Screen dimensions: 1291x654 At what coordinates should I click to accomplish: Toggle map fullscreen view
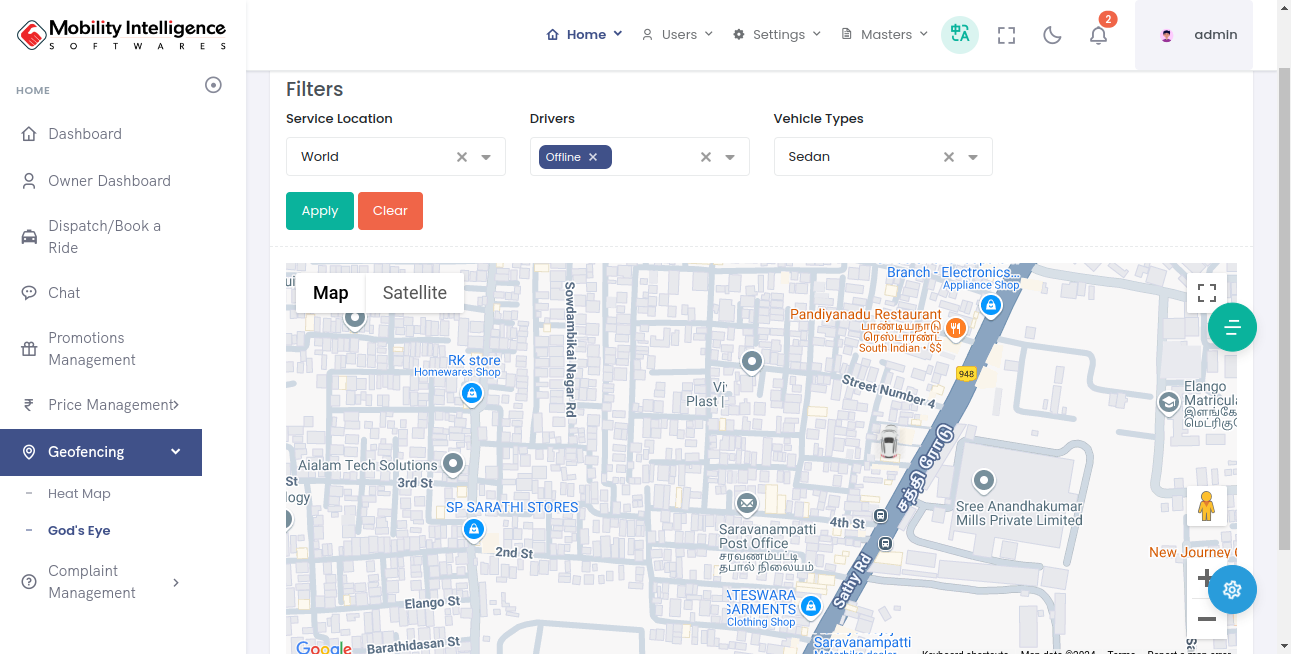tap(1206, 293)
